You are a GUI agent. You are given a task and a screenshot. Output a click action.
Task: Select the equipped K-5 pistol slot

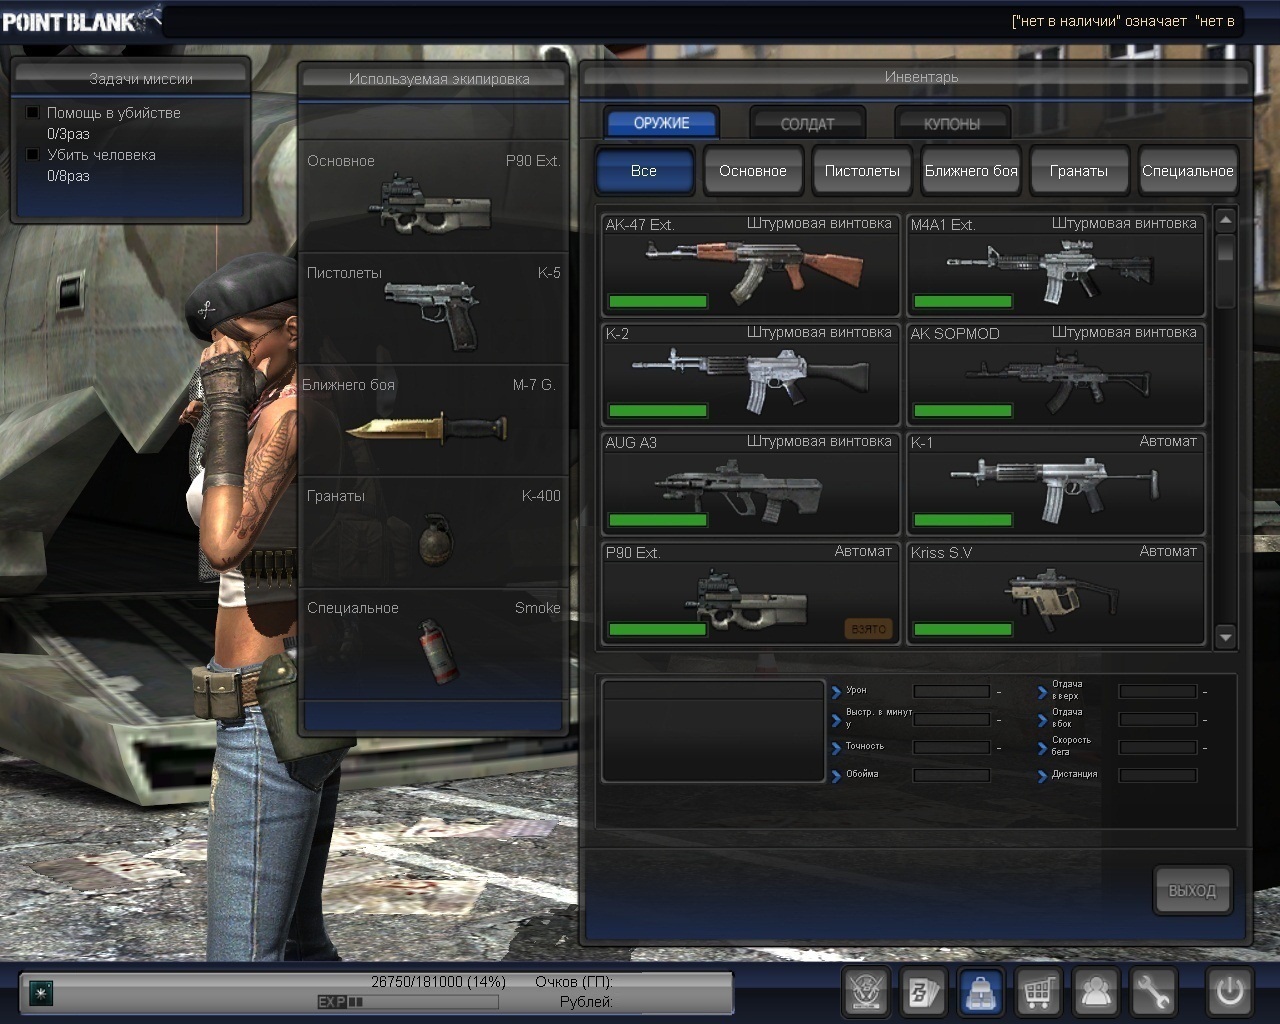434,308
